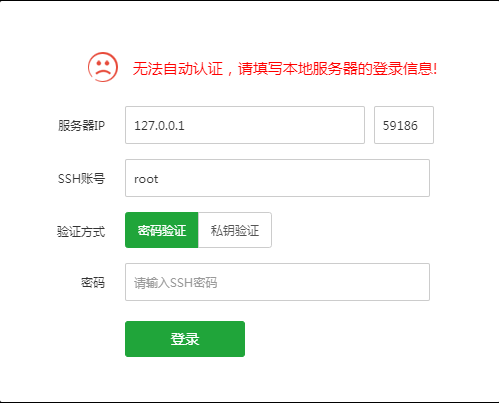Place cursor on the 127.0.0.1 text

pyautogui.click(x=159, y=126)
